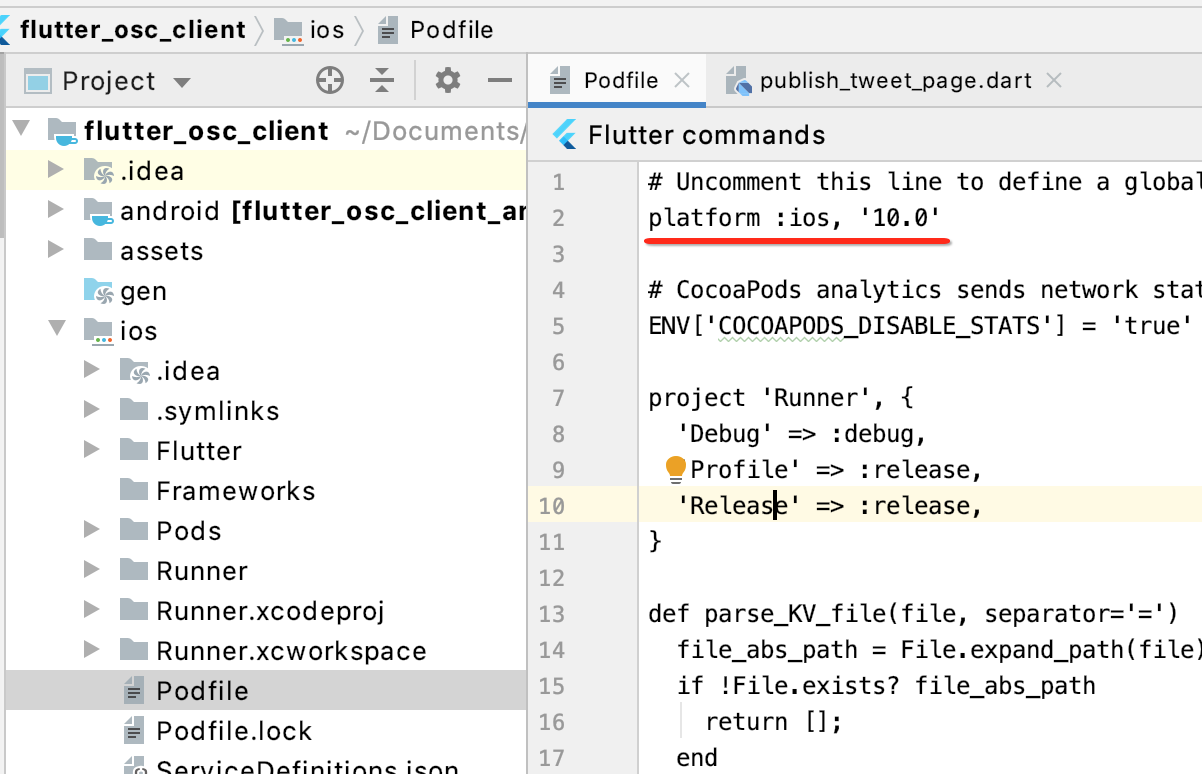The image size is (1202, 774).
Task: Select Podfile in the project tree
Action: point(266,691)
